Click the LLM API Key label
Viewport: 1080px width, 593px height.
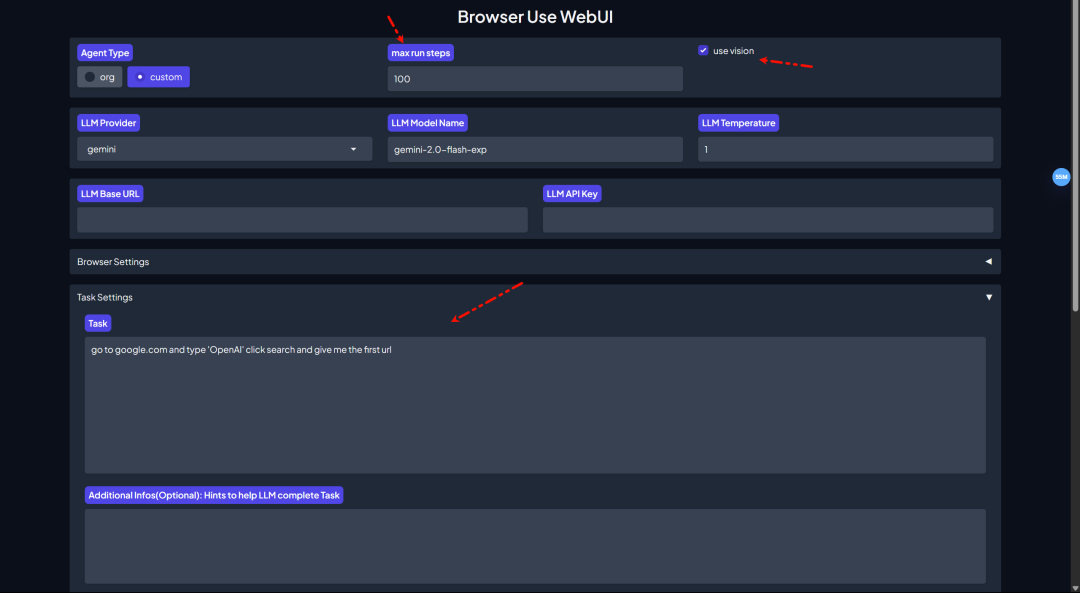[x=572, y=194]
